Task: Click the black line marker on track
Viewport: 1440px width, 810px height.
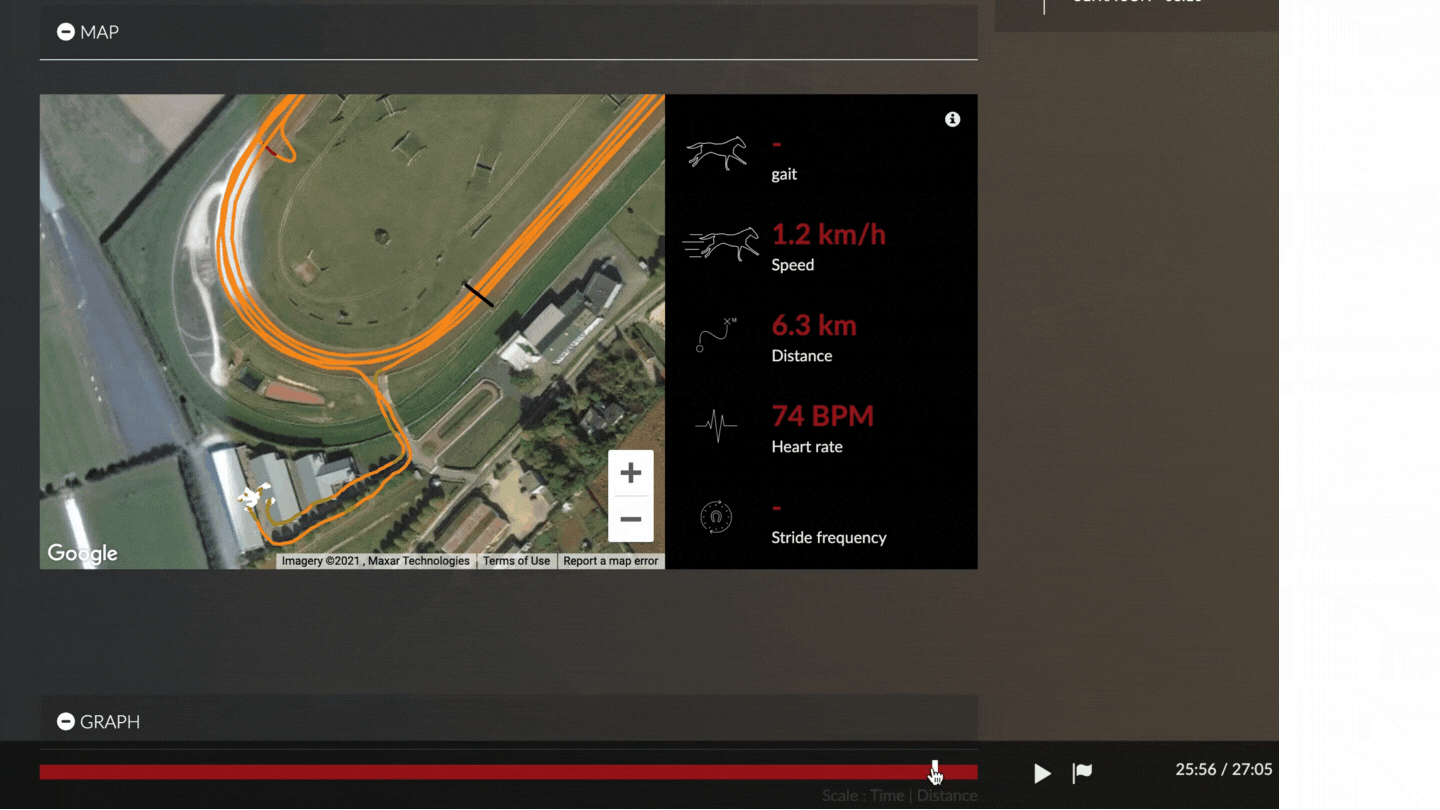Action: [x=478, y=294]
